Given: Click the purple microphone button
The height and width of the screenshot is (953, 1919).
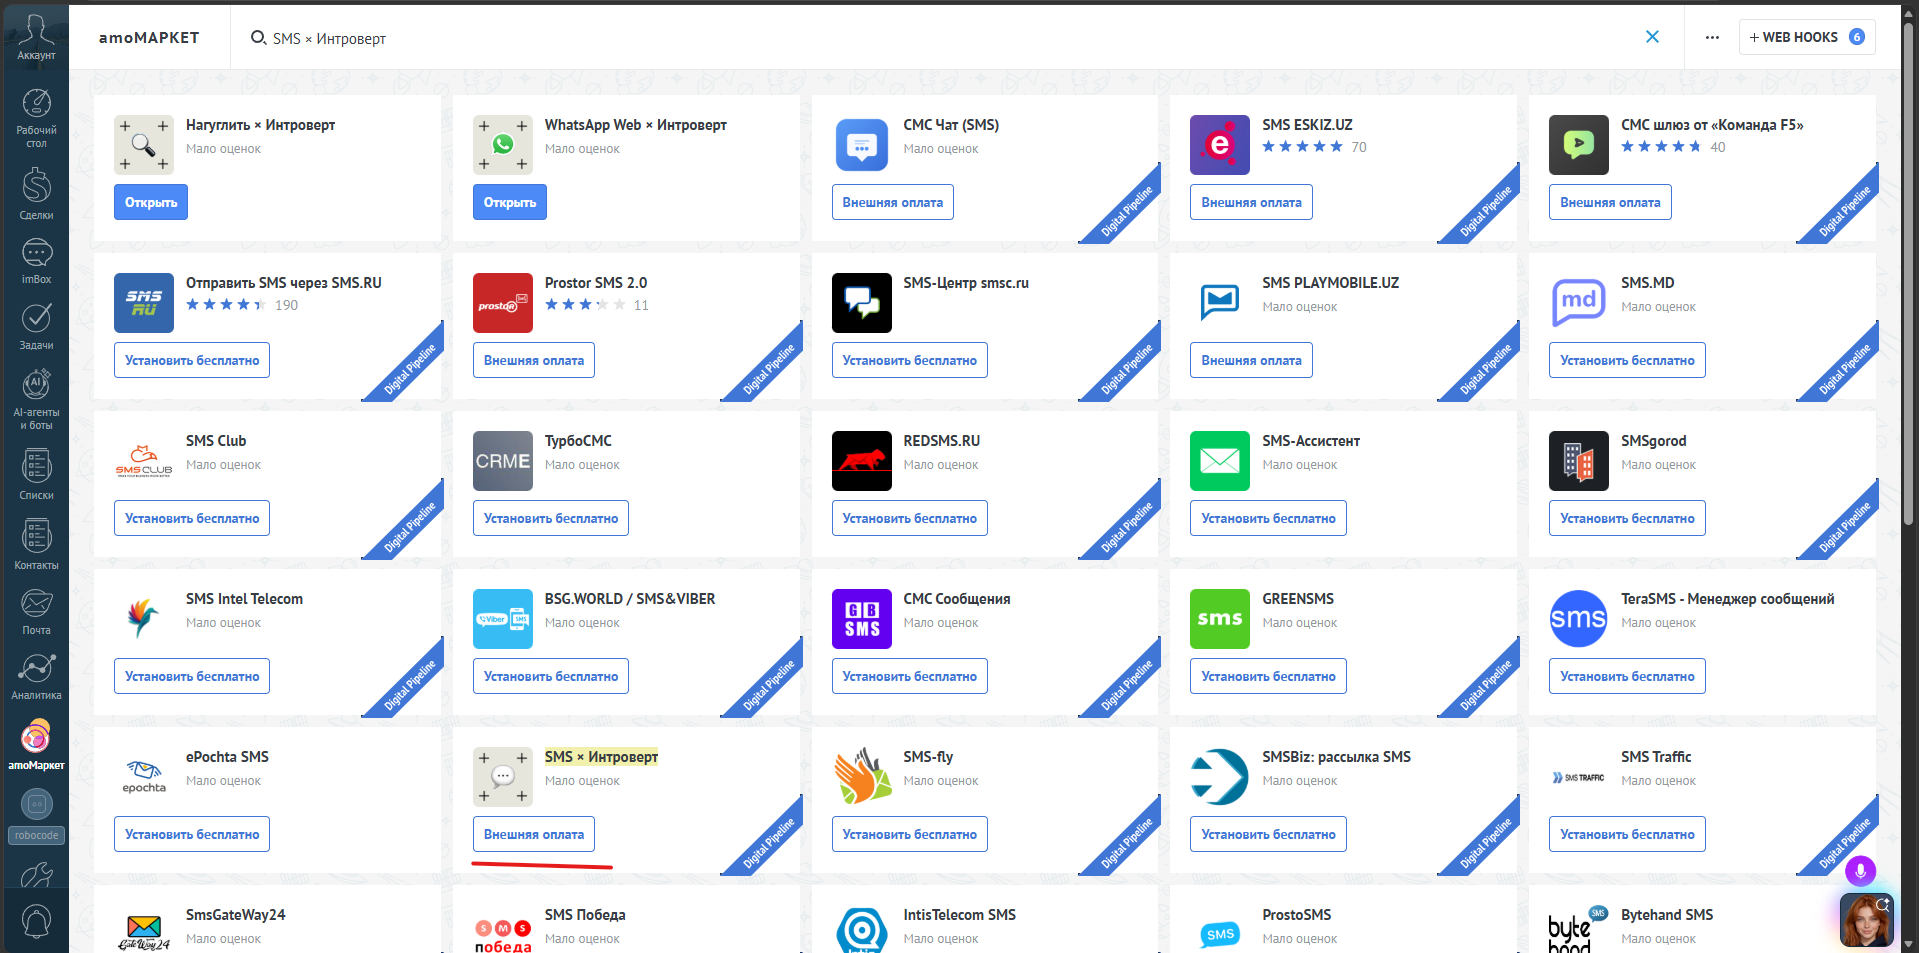Looking at the screenshot, I should [x=1860, y=871].
